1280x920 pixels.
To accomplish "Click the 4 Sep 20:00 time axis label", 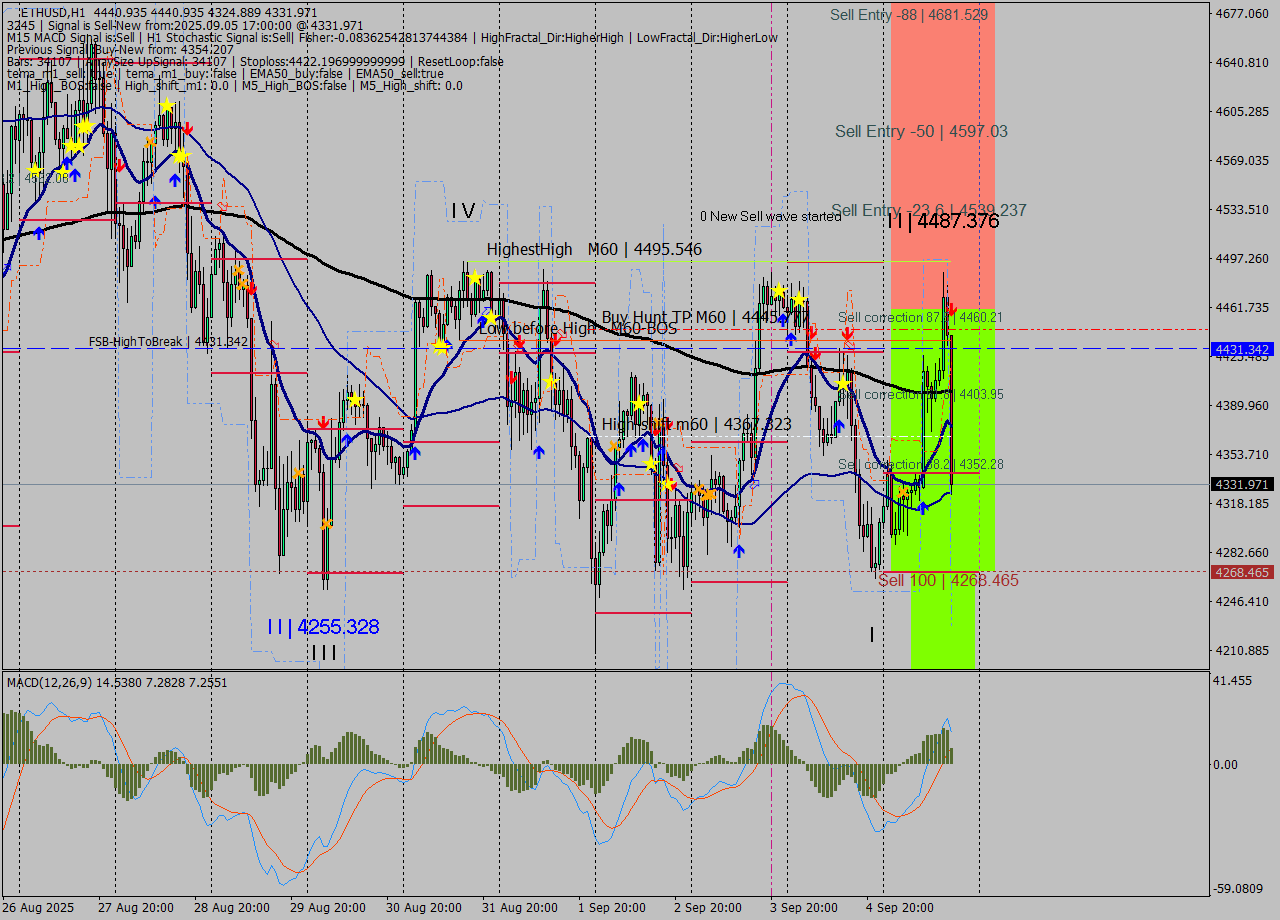I will pyautogui.click(x=899, y=907).
